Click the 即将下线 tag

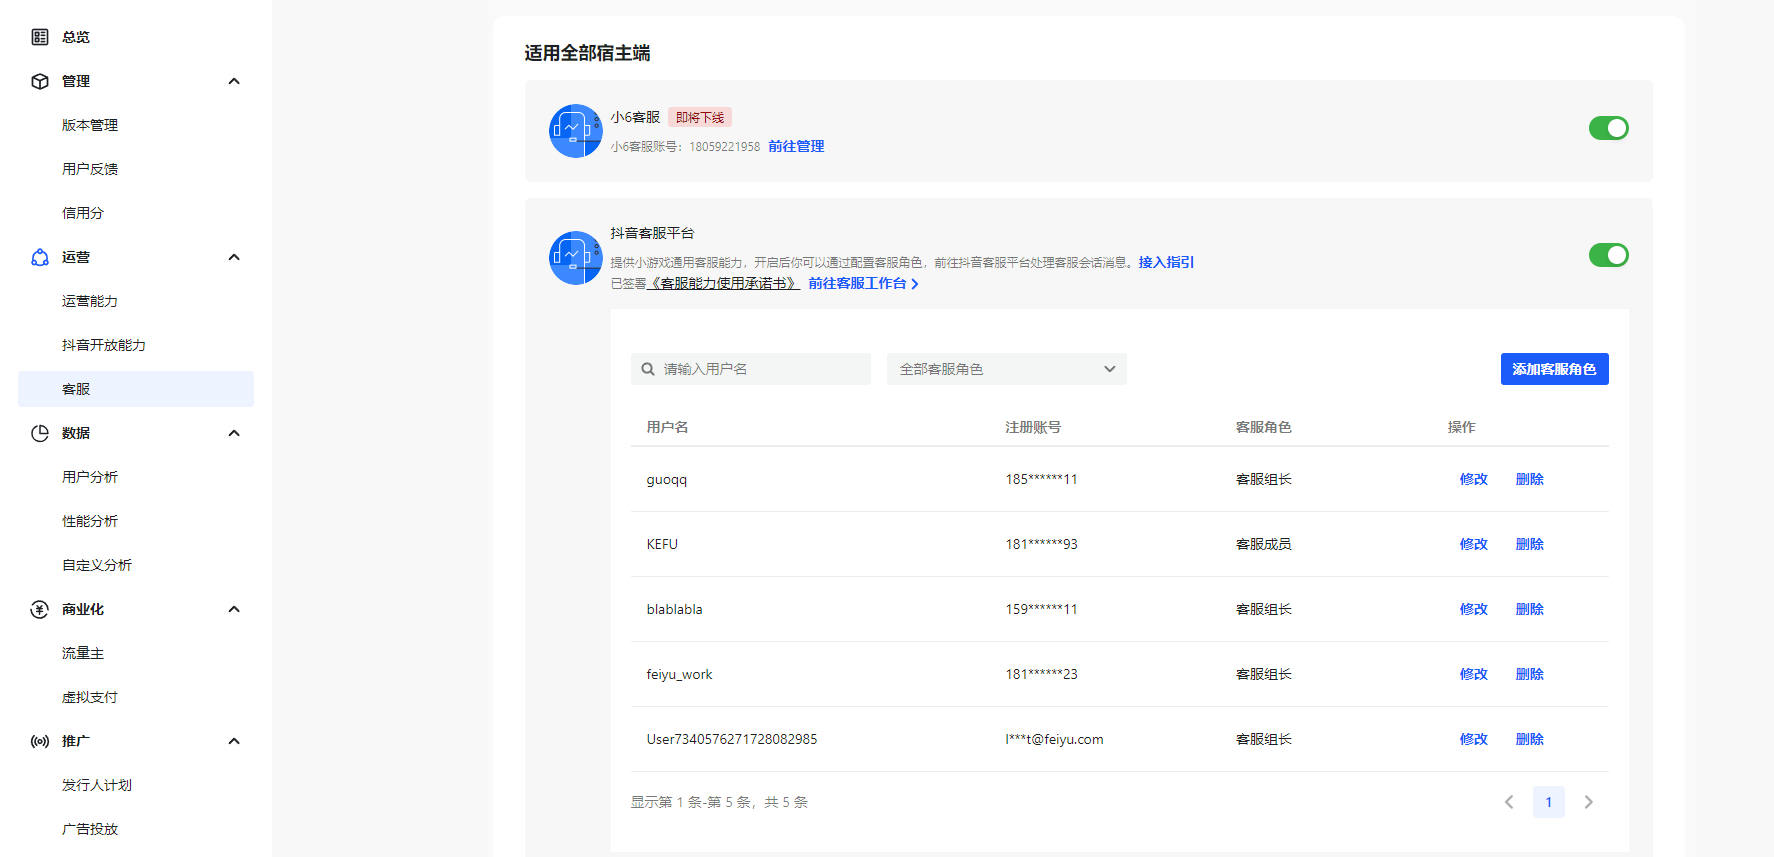tap(700, 117)
